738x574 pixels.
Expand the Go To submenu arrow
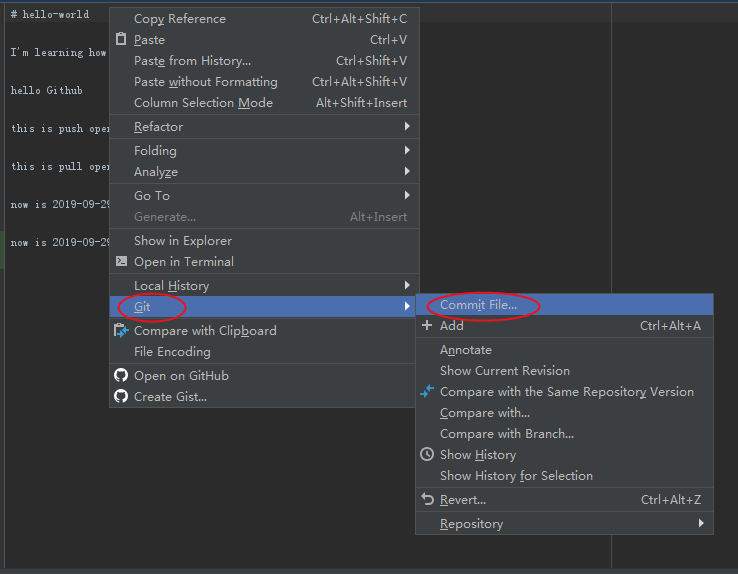(x=407, y=195)
